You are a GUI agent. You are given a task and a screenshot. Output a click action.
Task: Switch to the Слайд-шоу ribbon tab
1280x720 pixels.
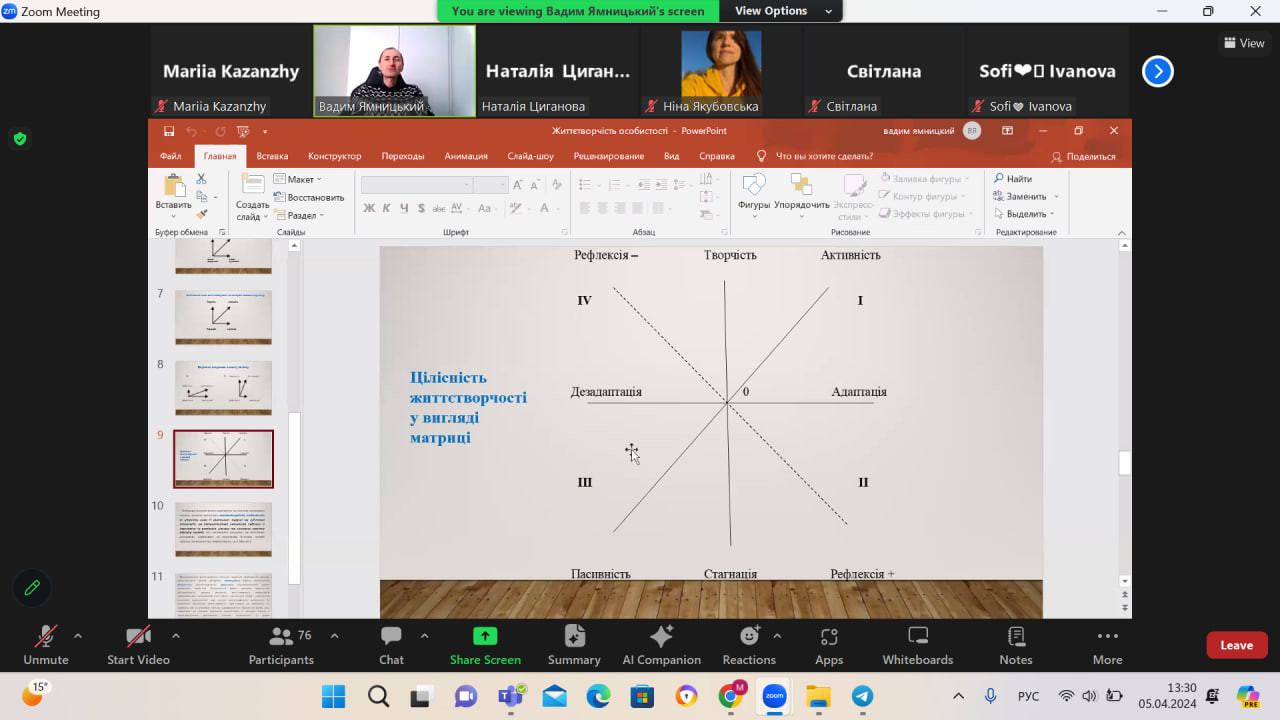click(x=530, y=156)
